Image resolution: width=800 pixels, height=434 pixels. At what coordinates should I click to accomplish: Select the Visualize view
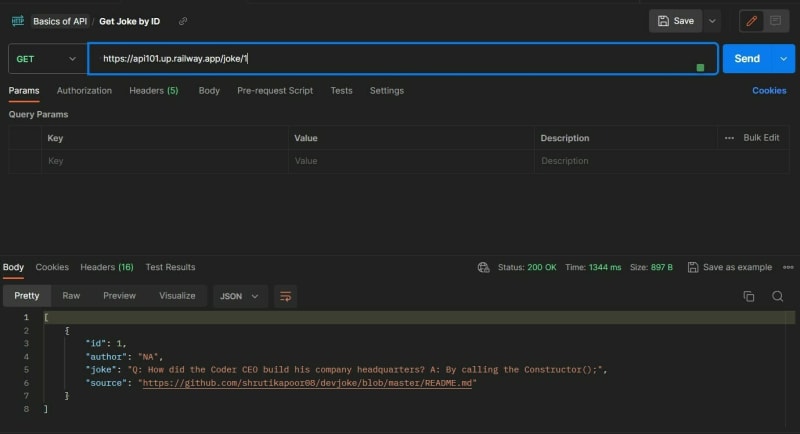click(177, 296)
